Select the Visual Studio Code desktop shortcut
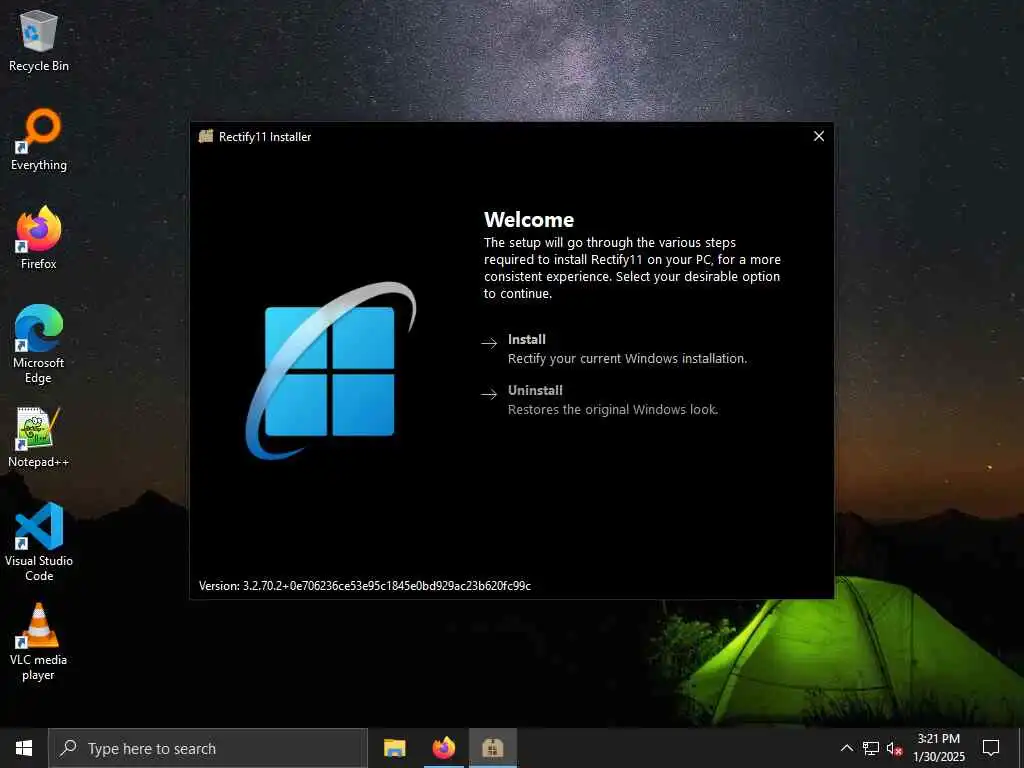Viewport: 1024px width, 768px height. [39, 542]
